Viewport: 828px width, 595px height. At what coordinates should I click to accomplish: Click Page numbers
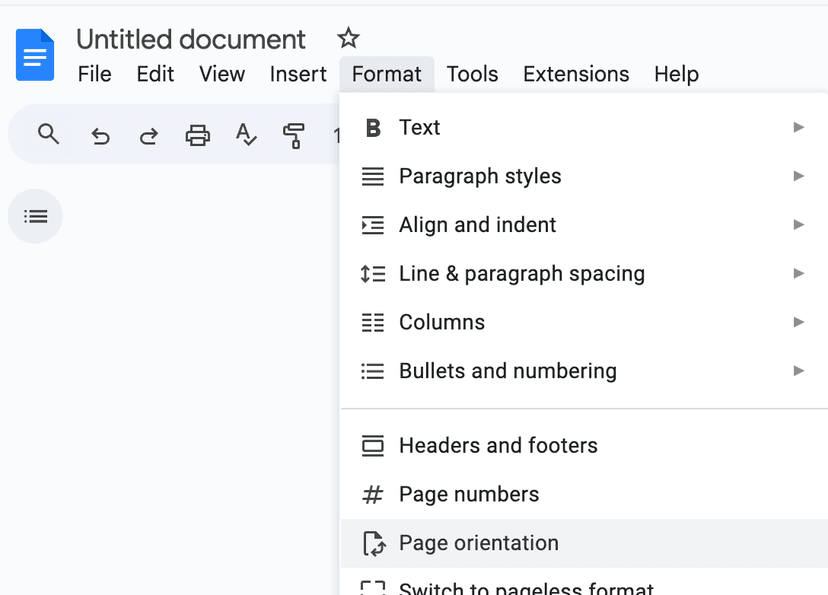(x=468, y=494)
